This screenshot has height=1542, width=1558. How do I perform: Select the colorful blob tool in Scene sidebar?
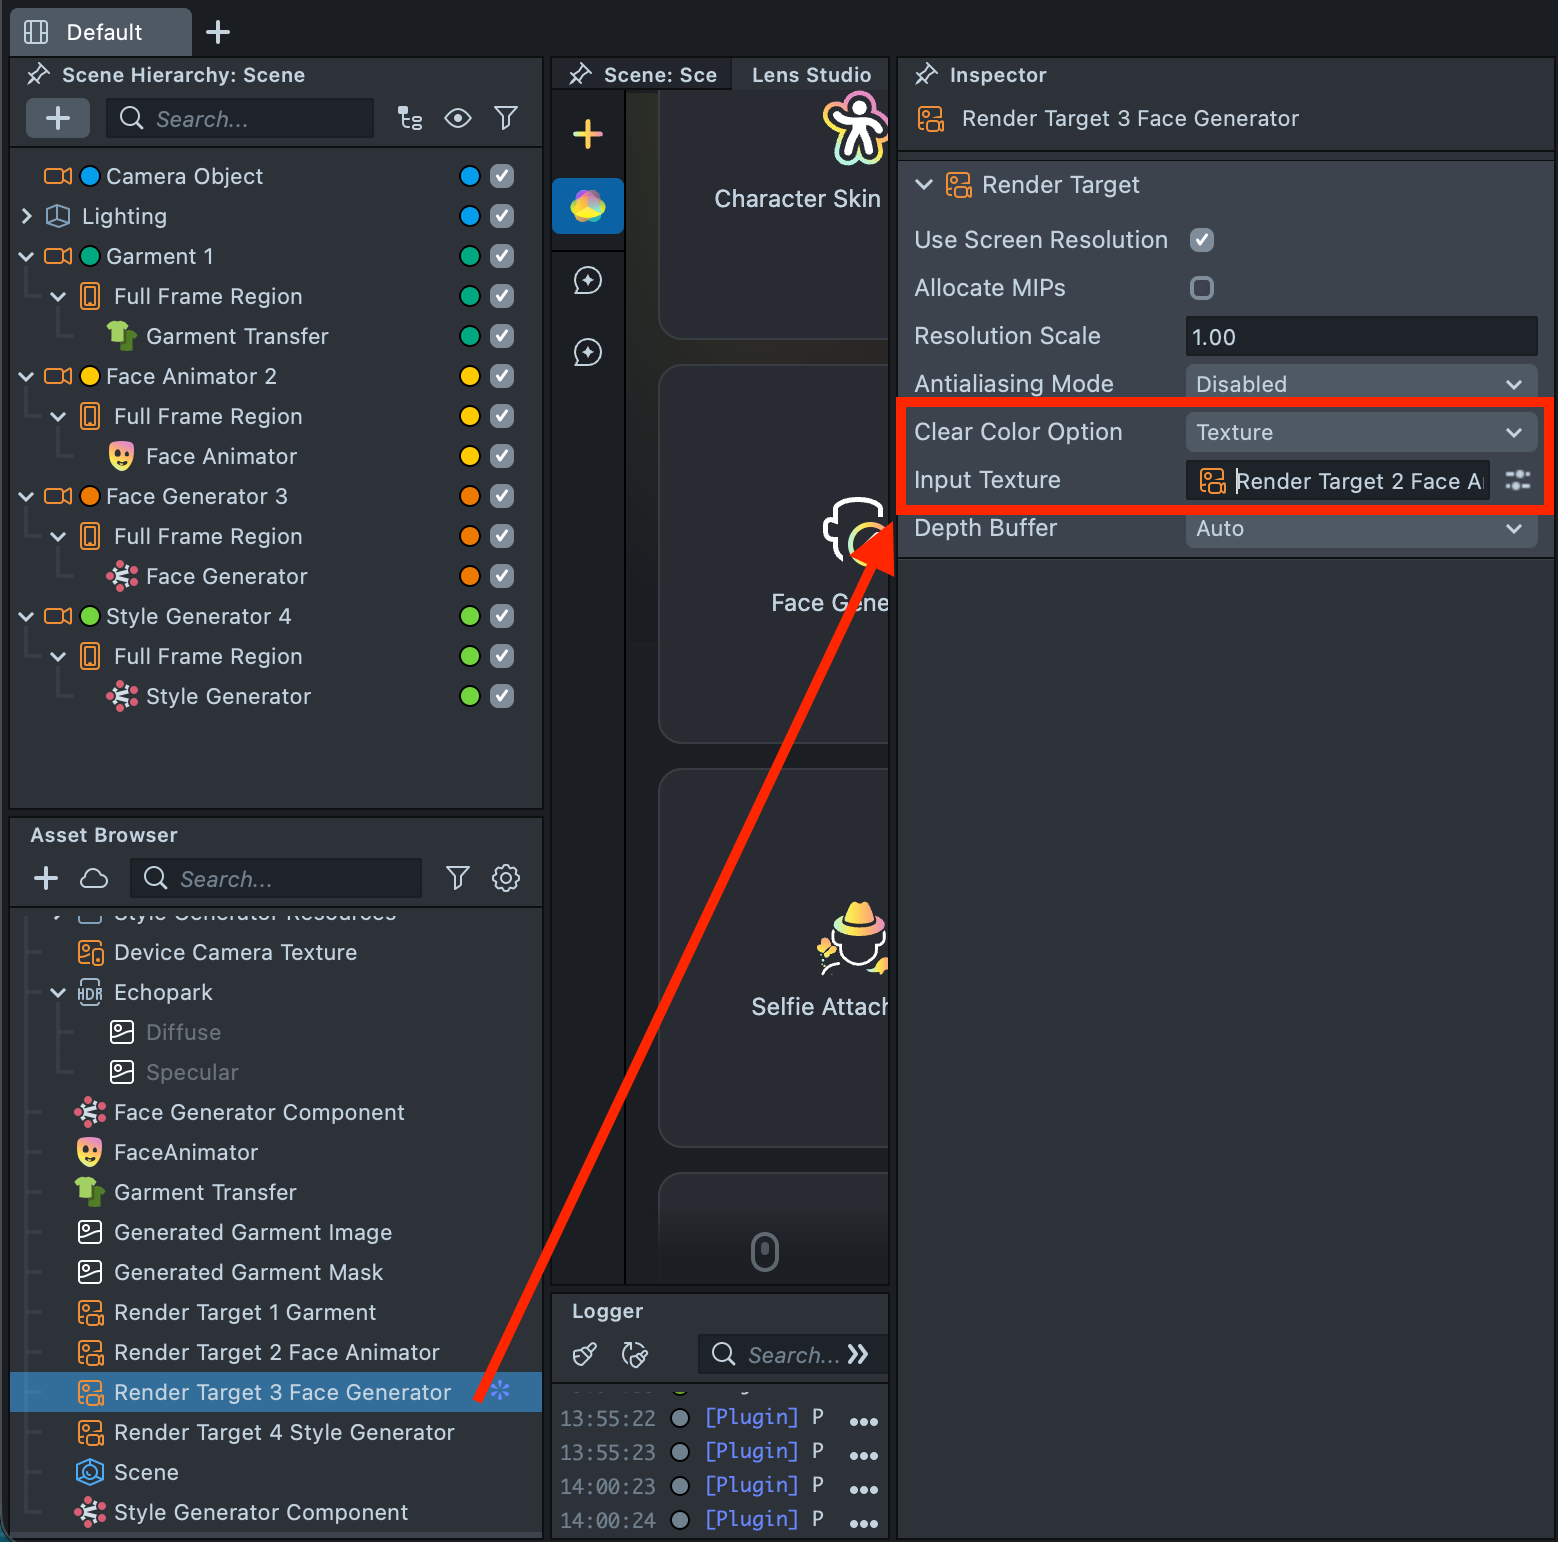(588, 206)
